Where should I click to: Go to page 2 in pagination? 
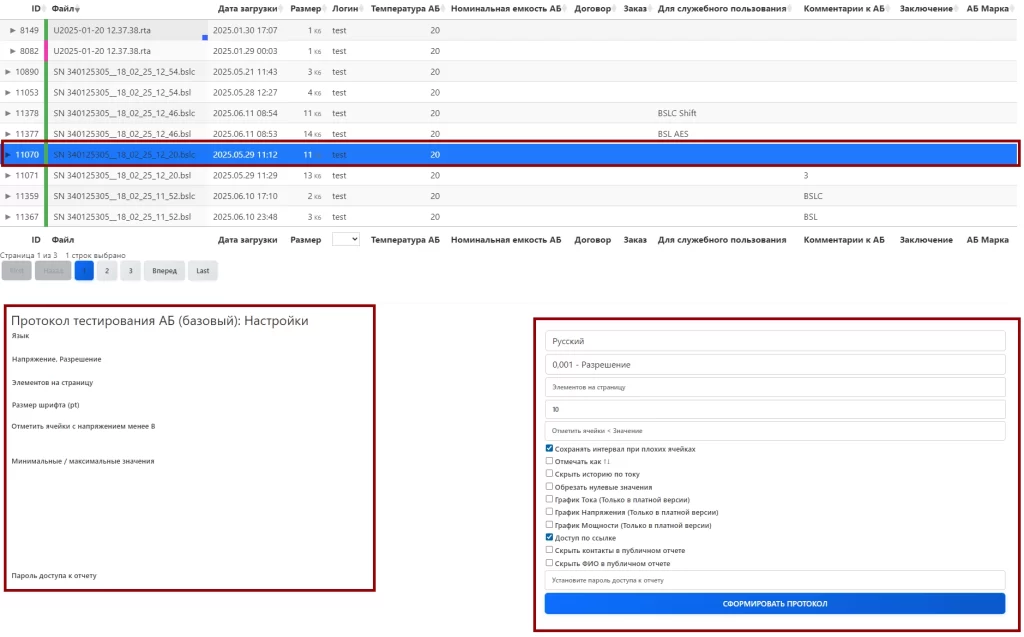(107, 270)
